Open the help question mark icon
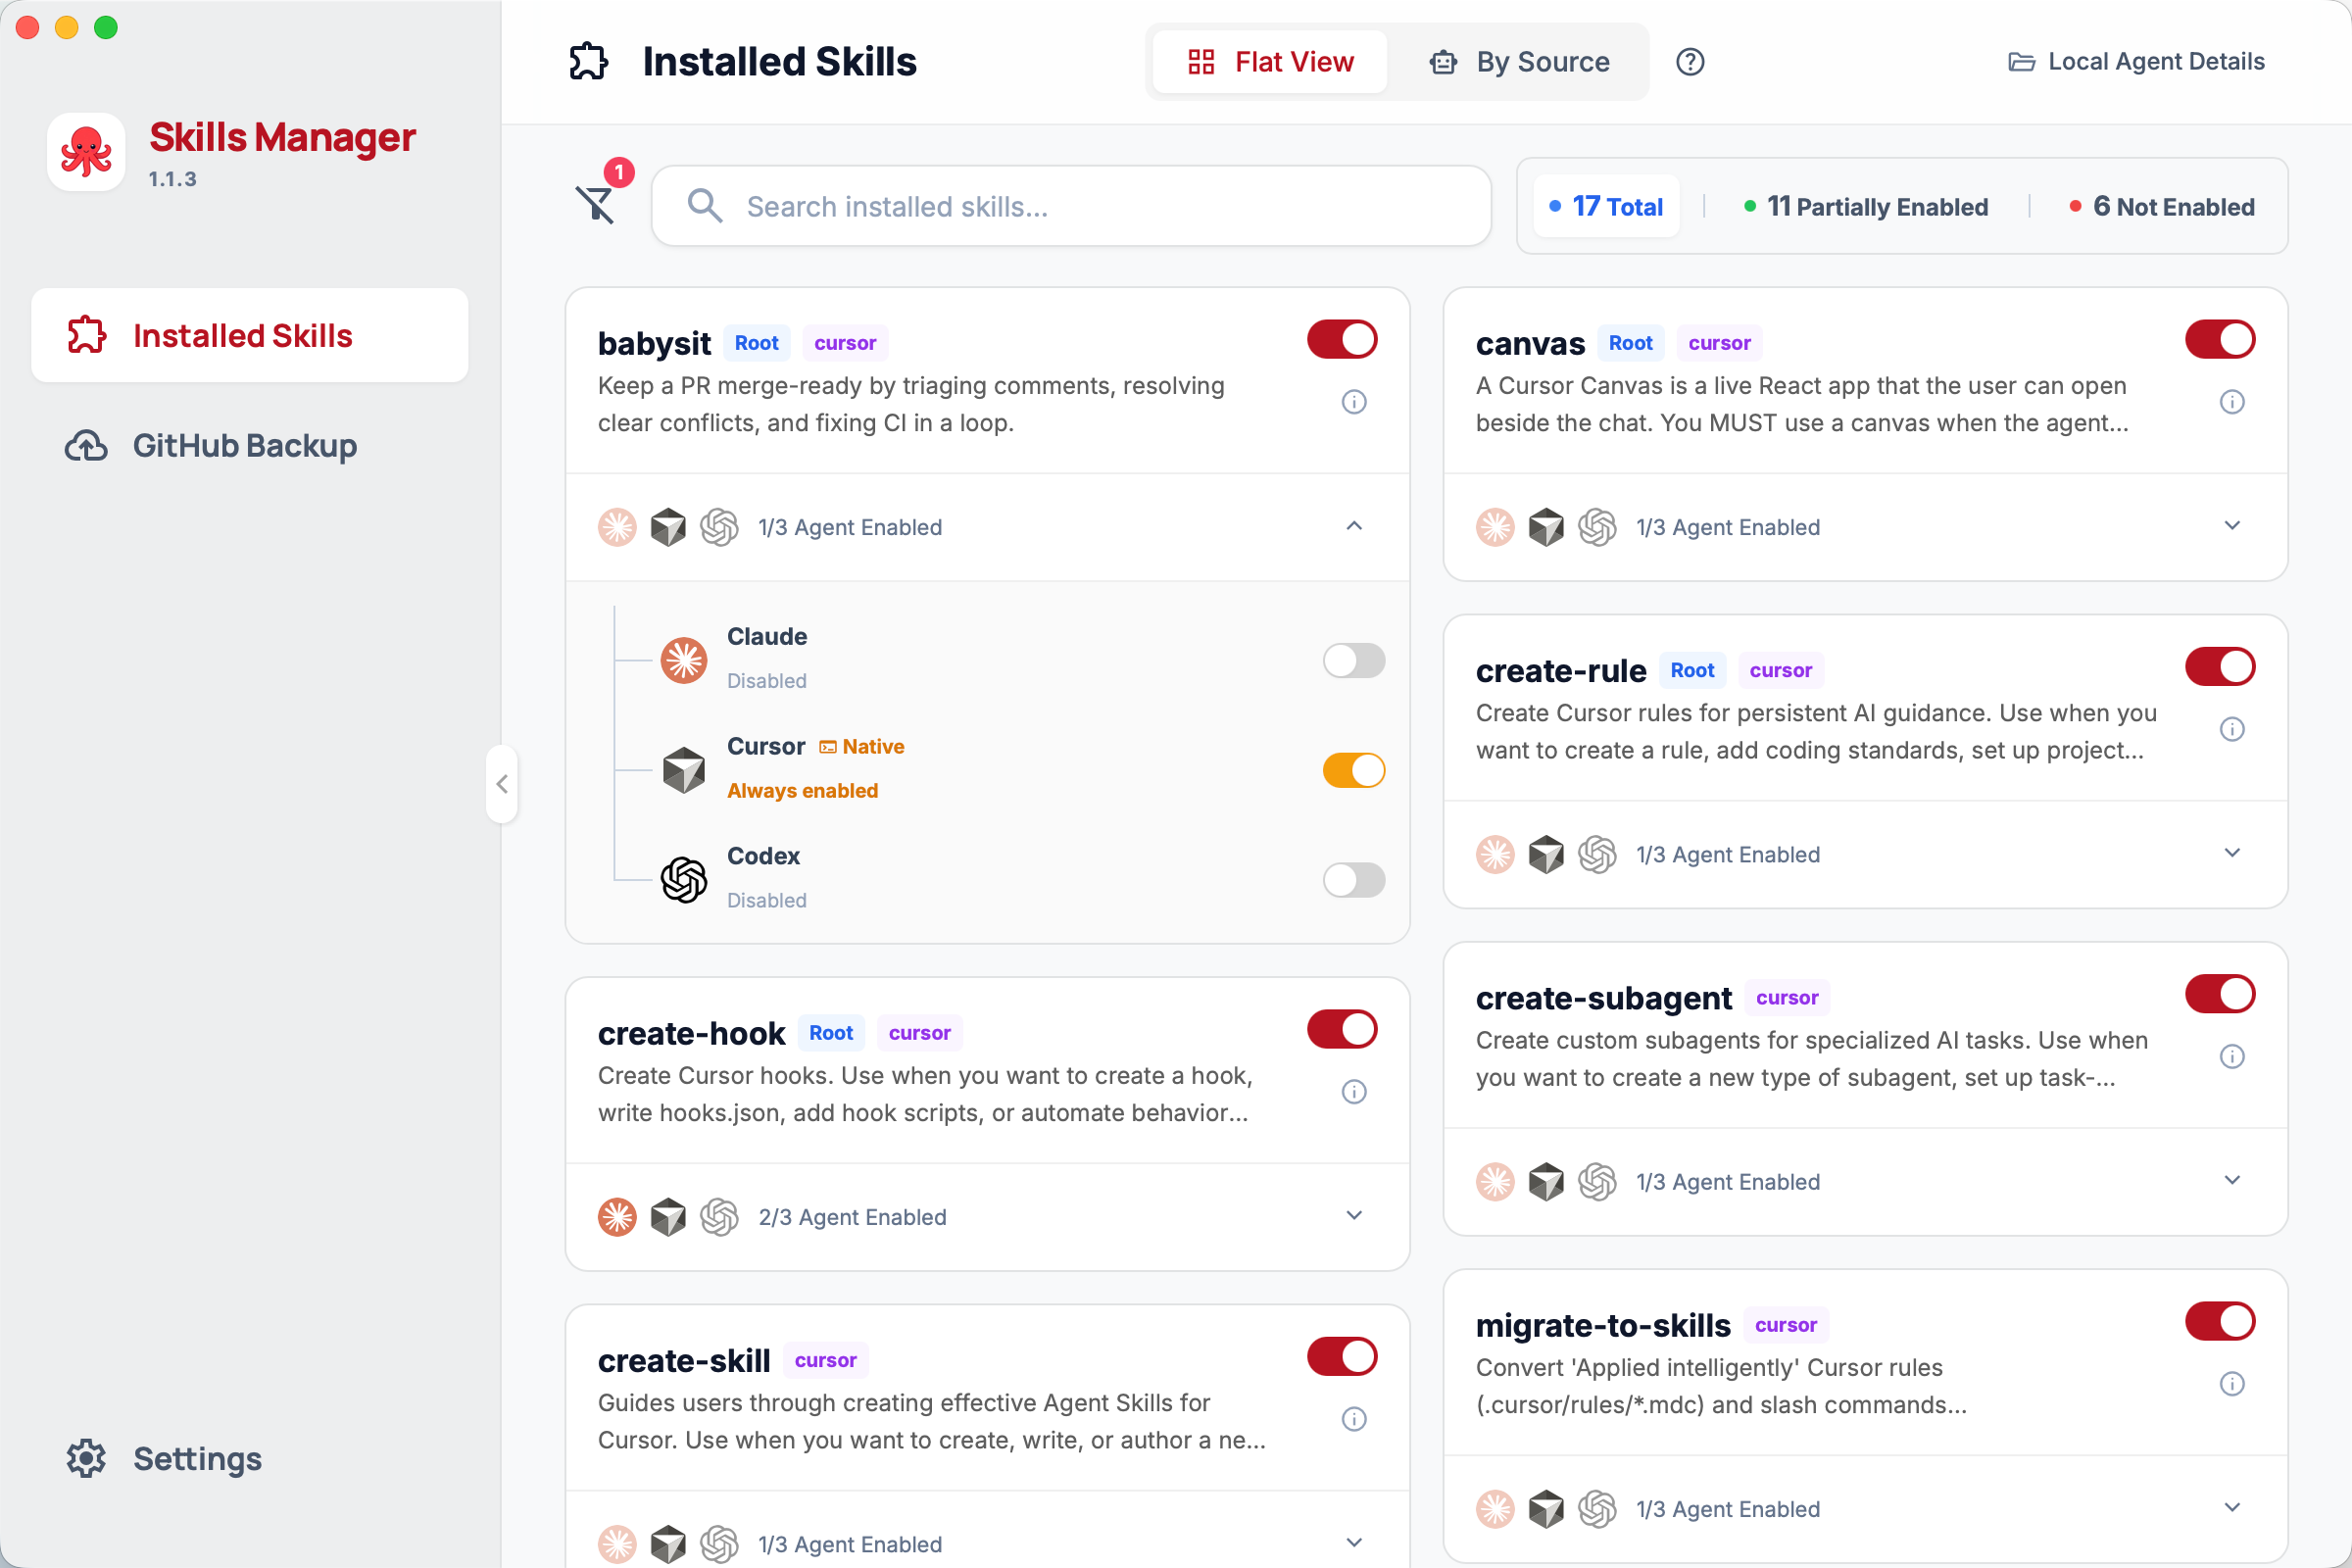The height and width of the screenshot is (1568, 2352). coord(1689,62)
